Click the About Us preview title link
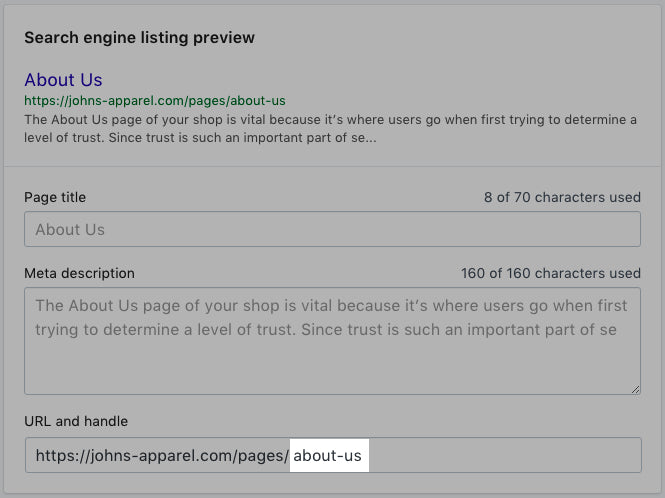Viewport: 665px width, 498px height. click(x=63, y=80)
